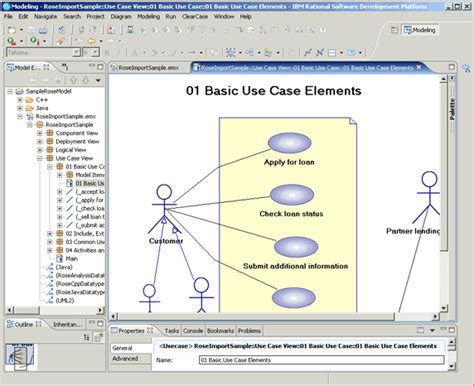Select the Customer actor figure
The image size is (474, 386).
pos(164,209)
